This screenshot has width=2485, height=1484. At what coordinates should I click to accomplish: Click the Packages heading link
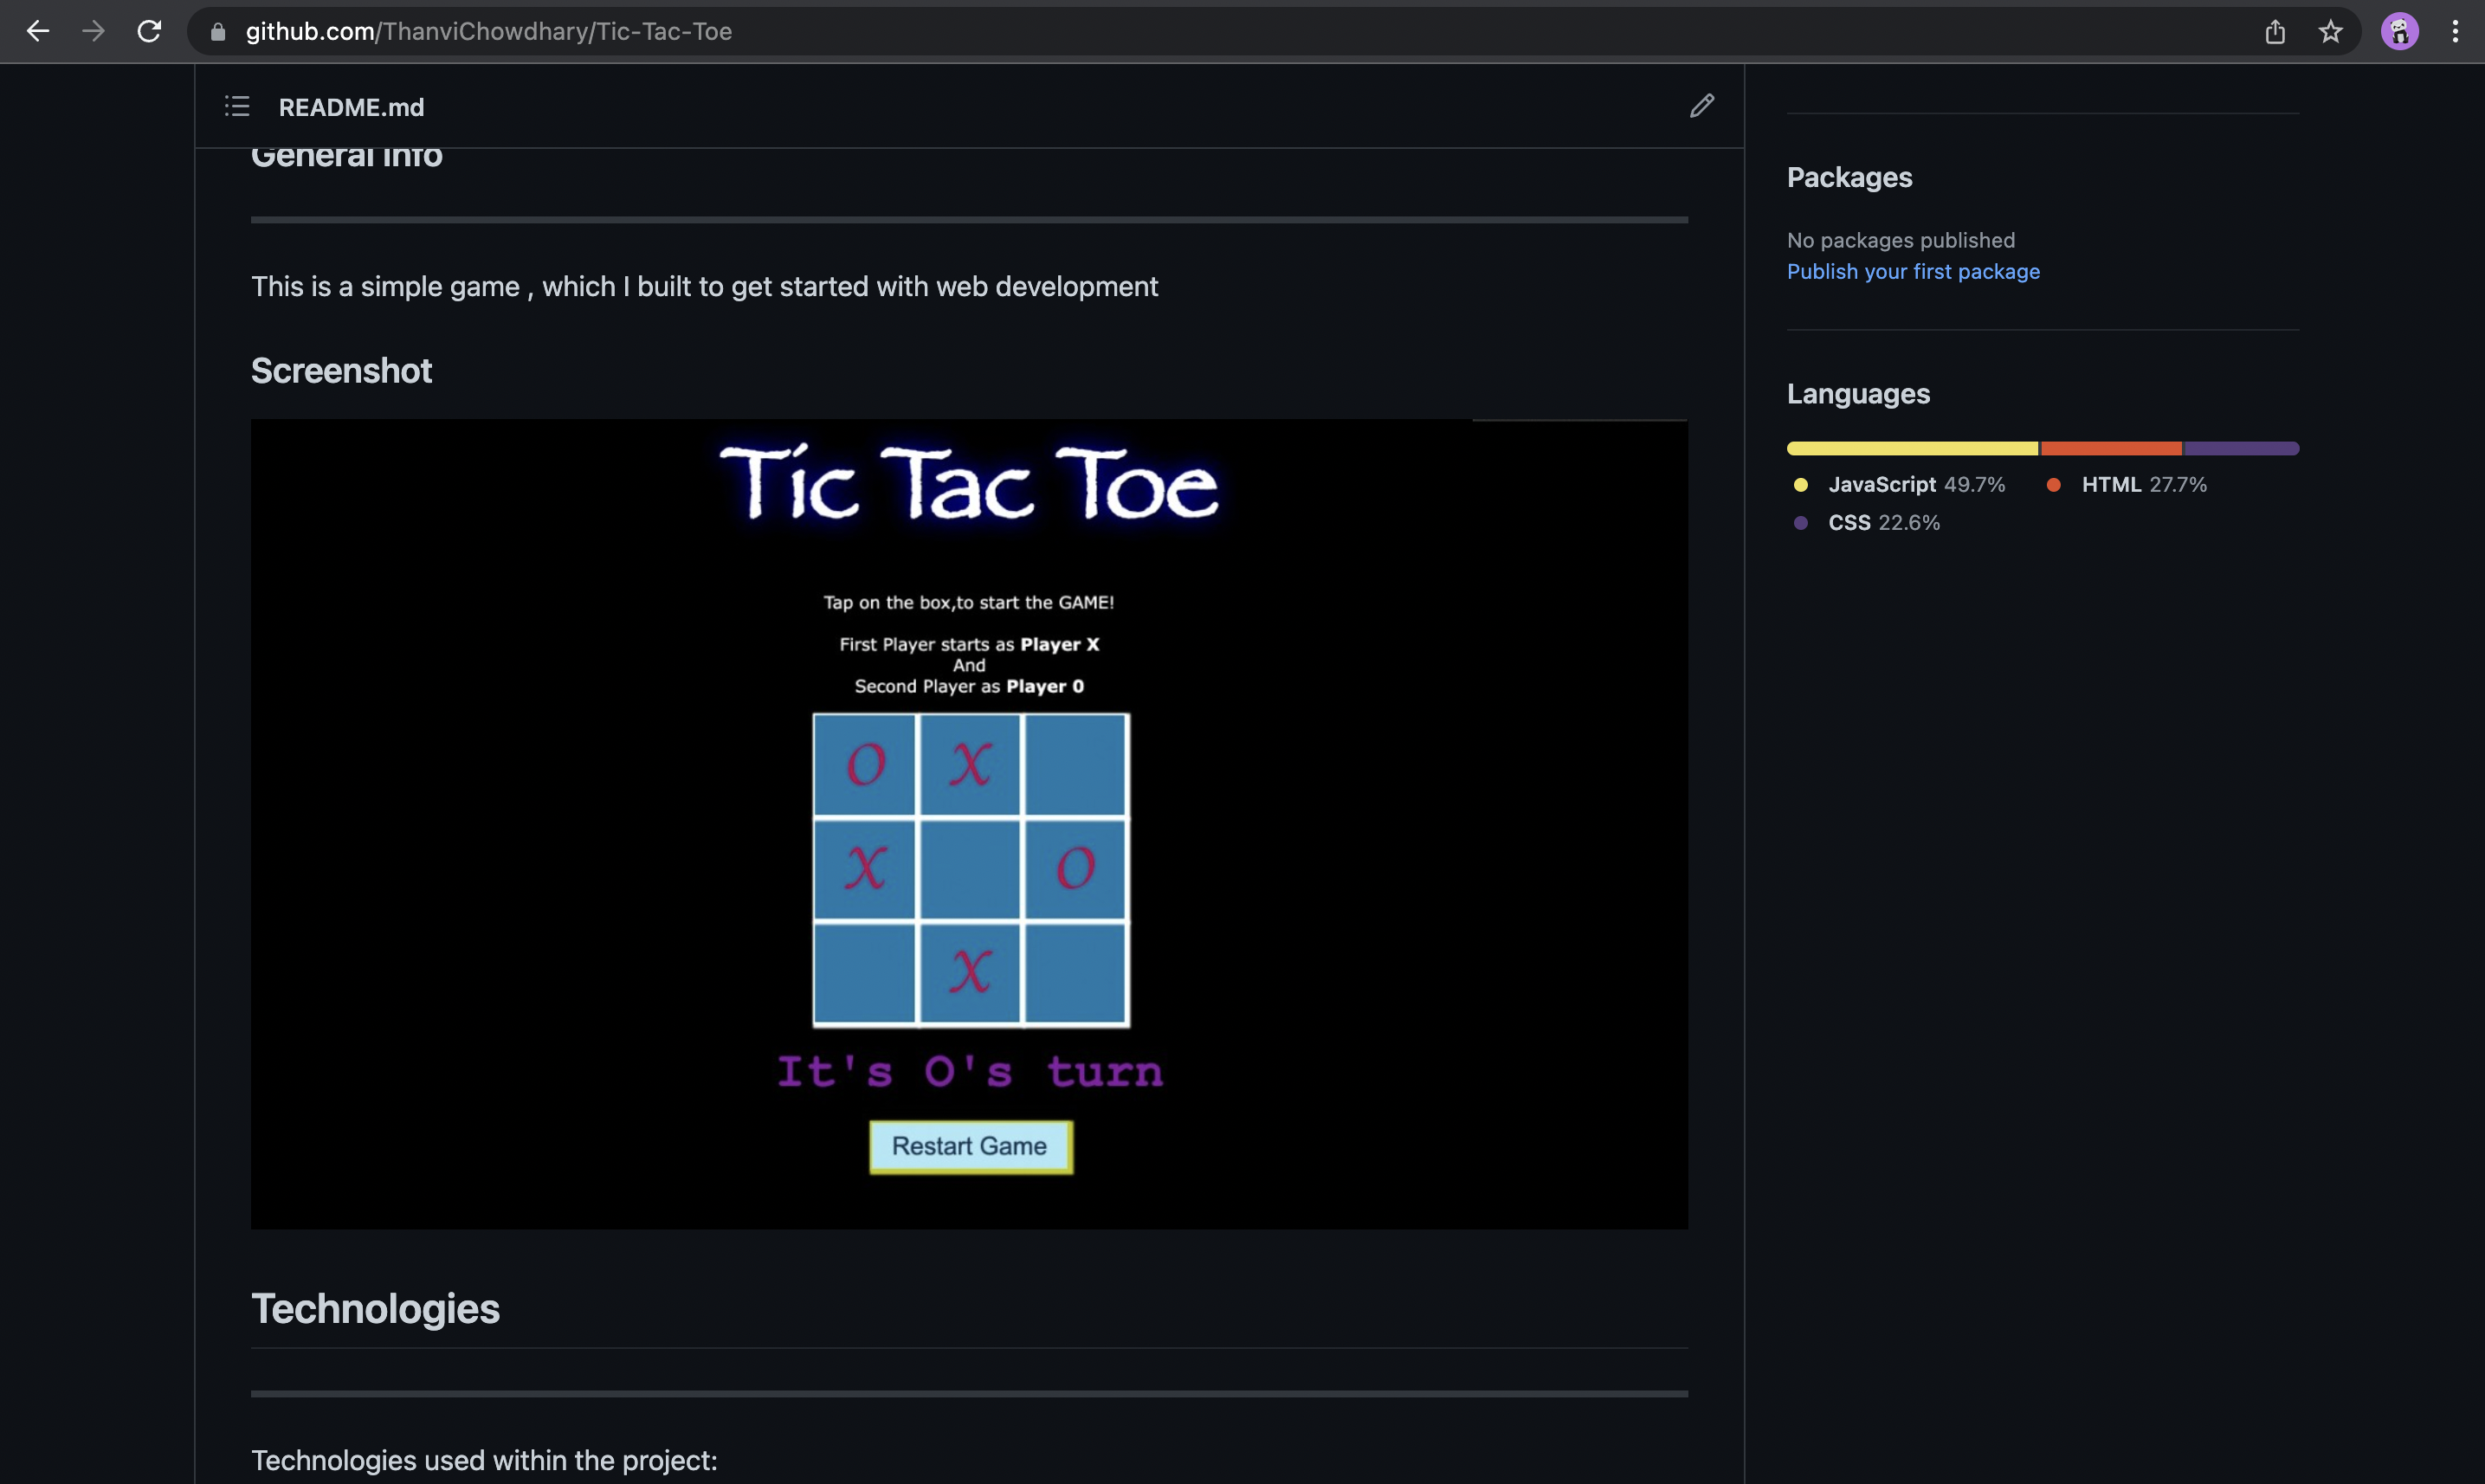click(1849, 178)
